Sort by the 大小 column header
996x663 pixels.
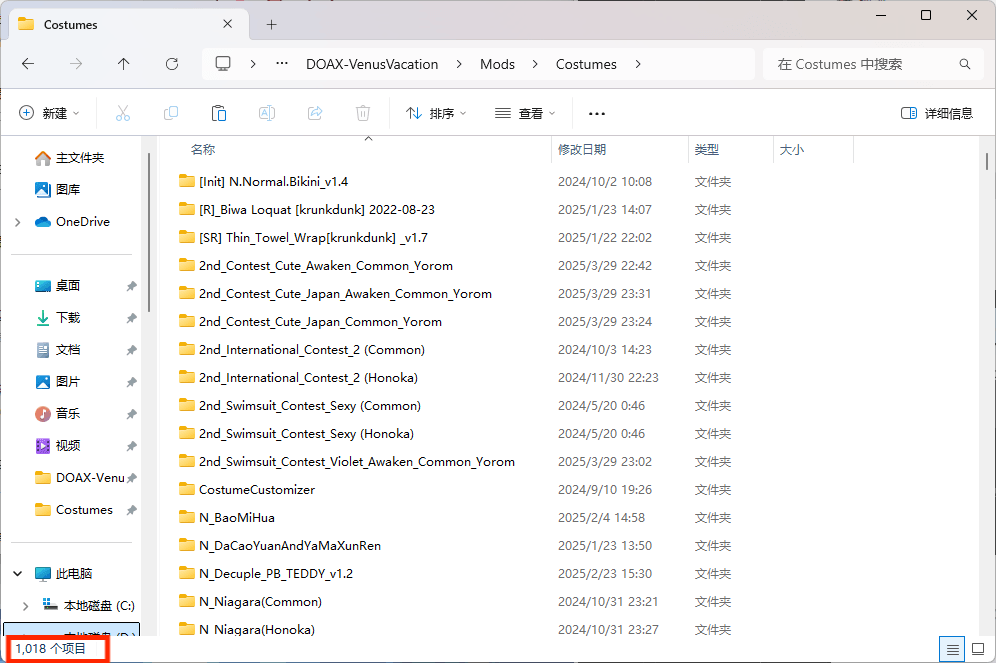[x=791, y=149]
